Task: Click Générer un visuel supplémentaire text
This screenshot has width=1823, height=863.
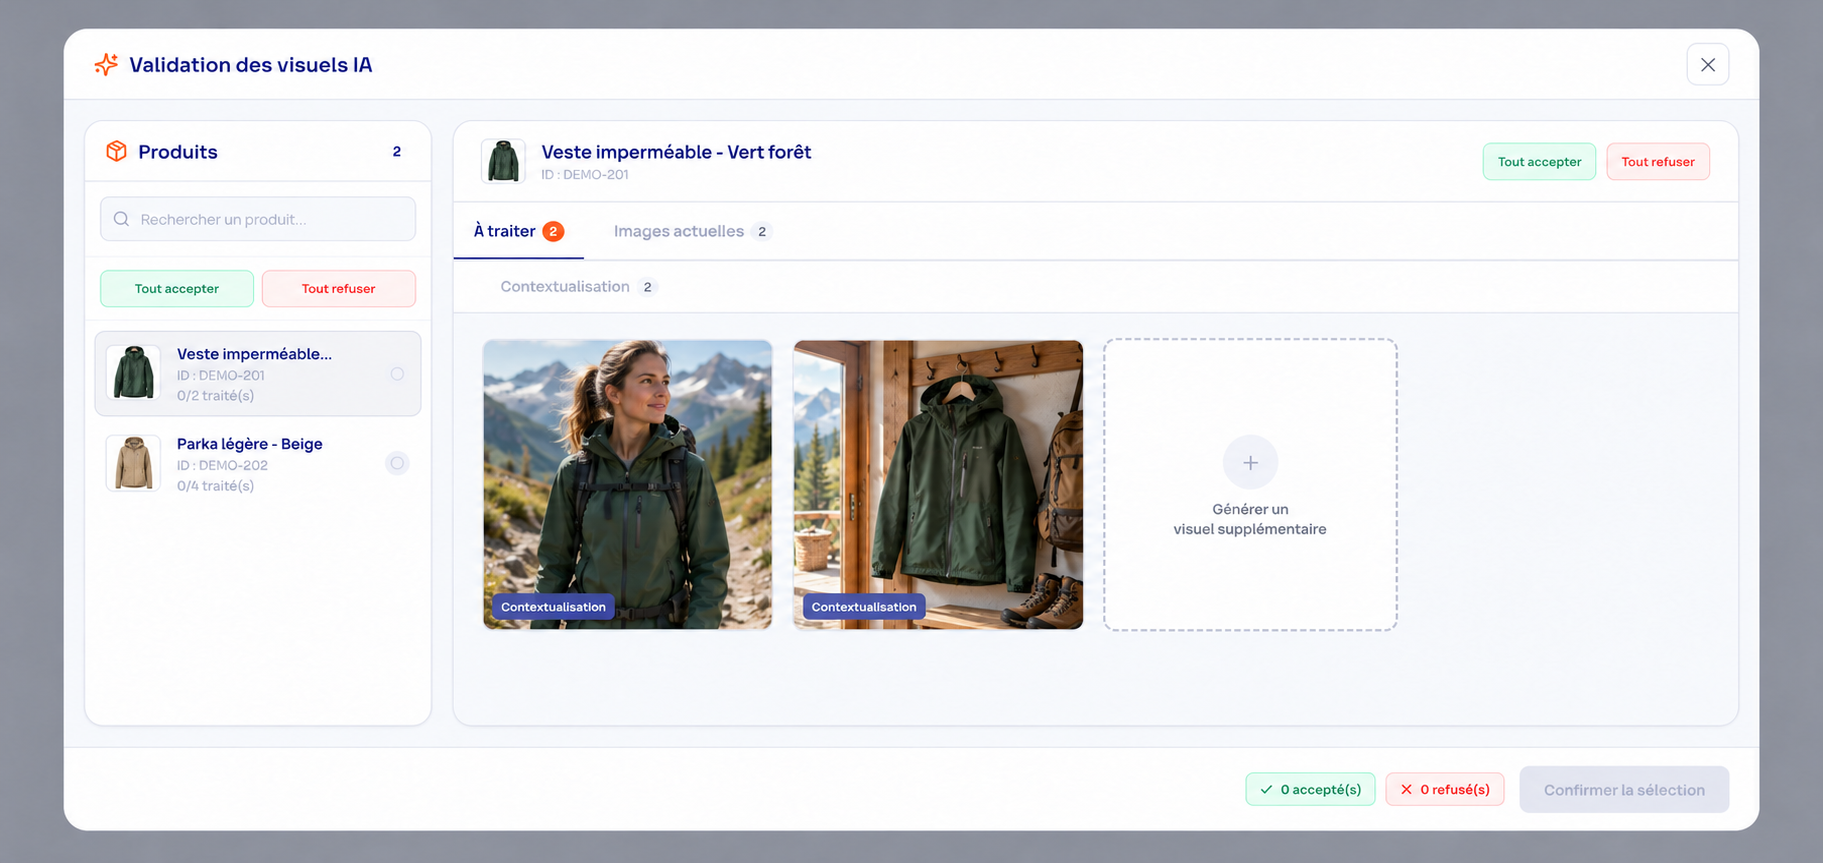Action: [1250, 519]
